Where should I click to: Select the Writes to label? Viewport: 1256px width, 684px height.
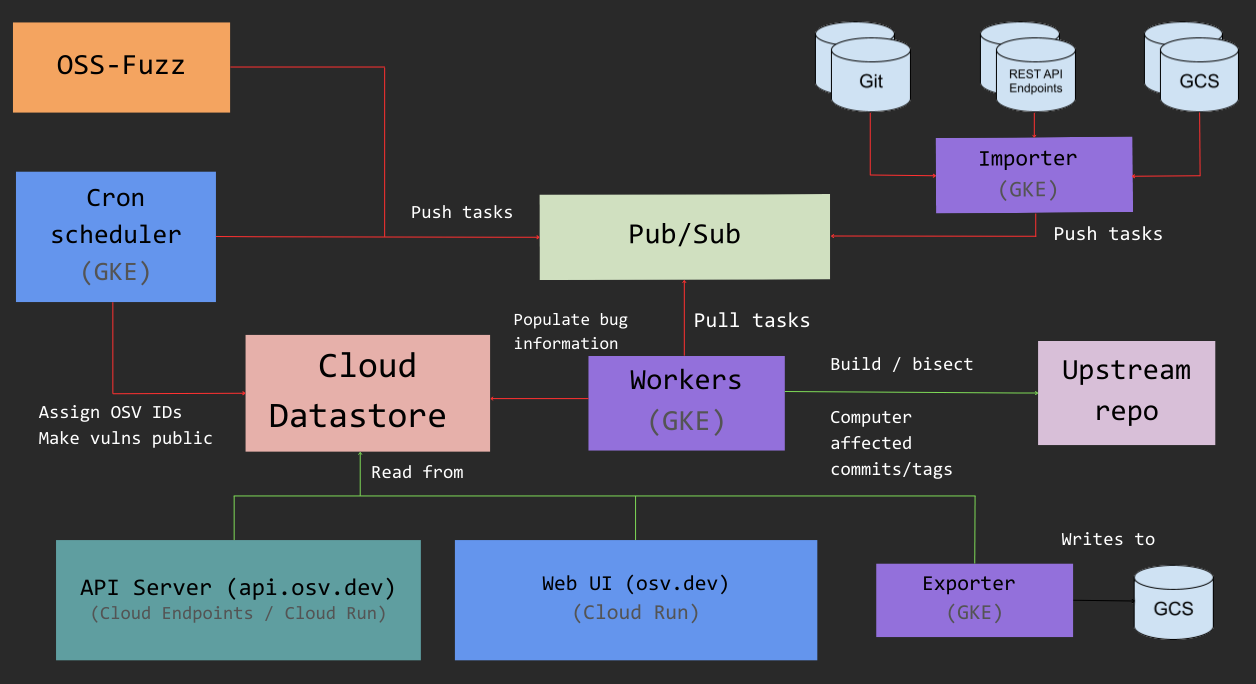[x=1108, y=539]
